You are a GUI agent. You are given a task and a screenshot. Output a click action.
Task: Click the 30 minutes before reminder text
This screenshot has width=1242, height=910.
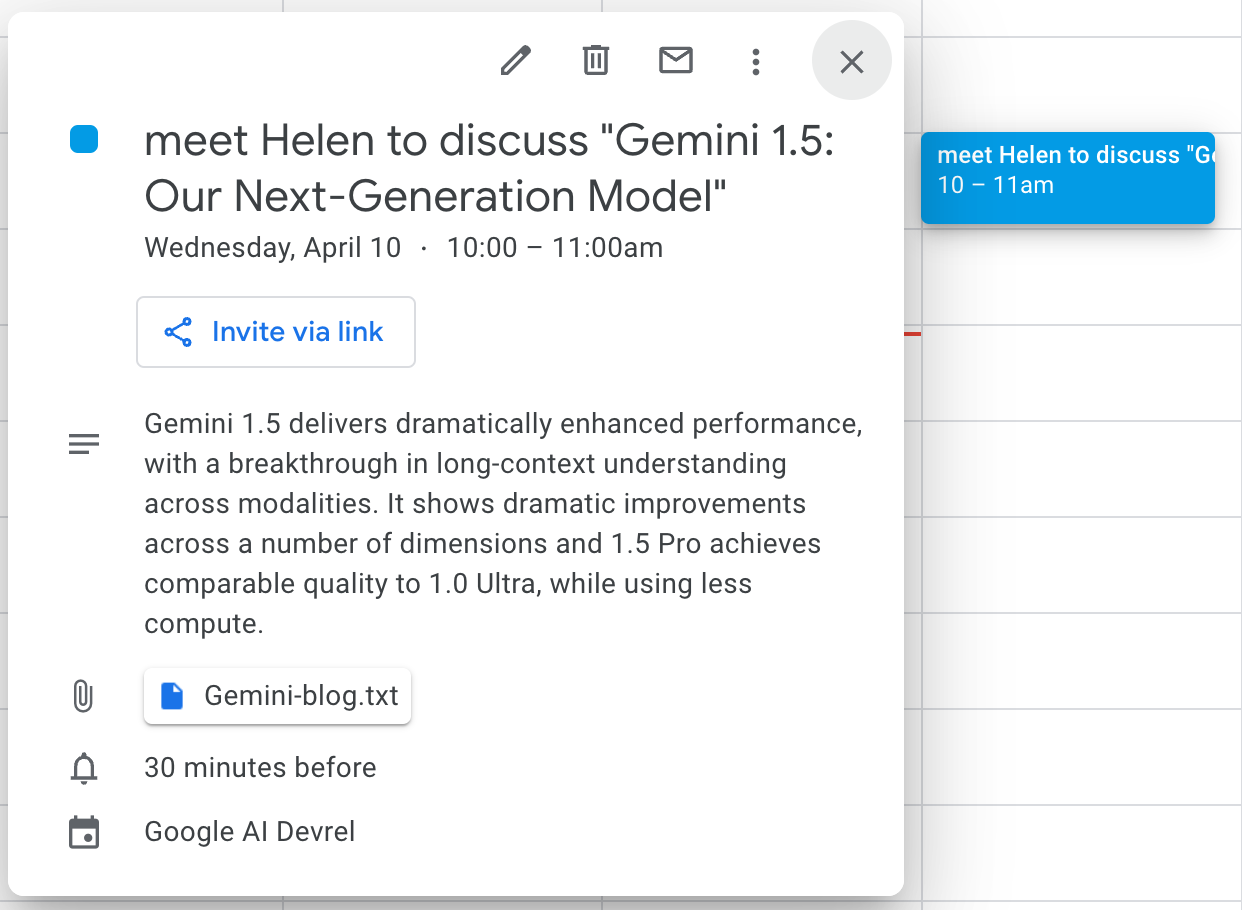(260, 768)
